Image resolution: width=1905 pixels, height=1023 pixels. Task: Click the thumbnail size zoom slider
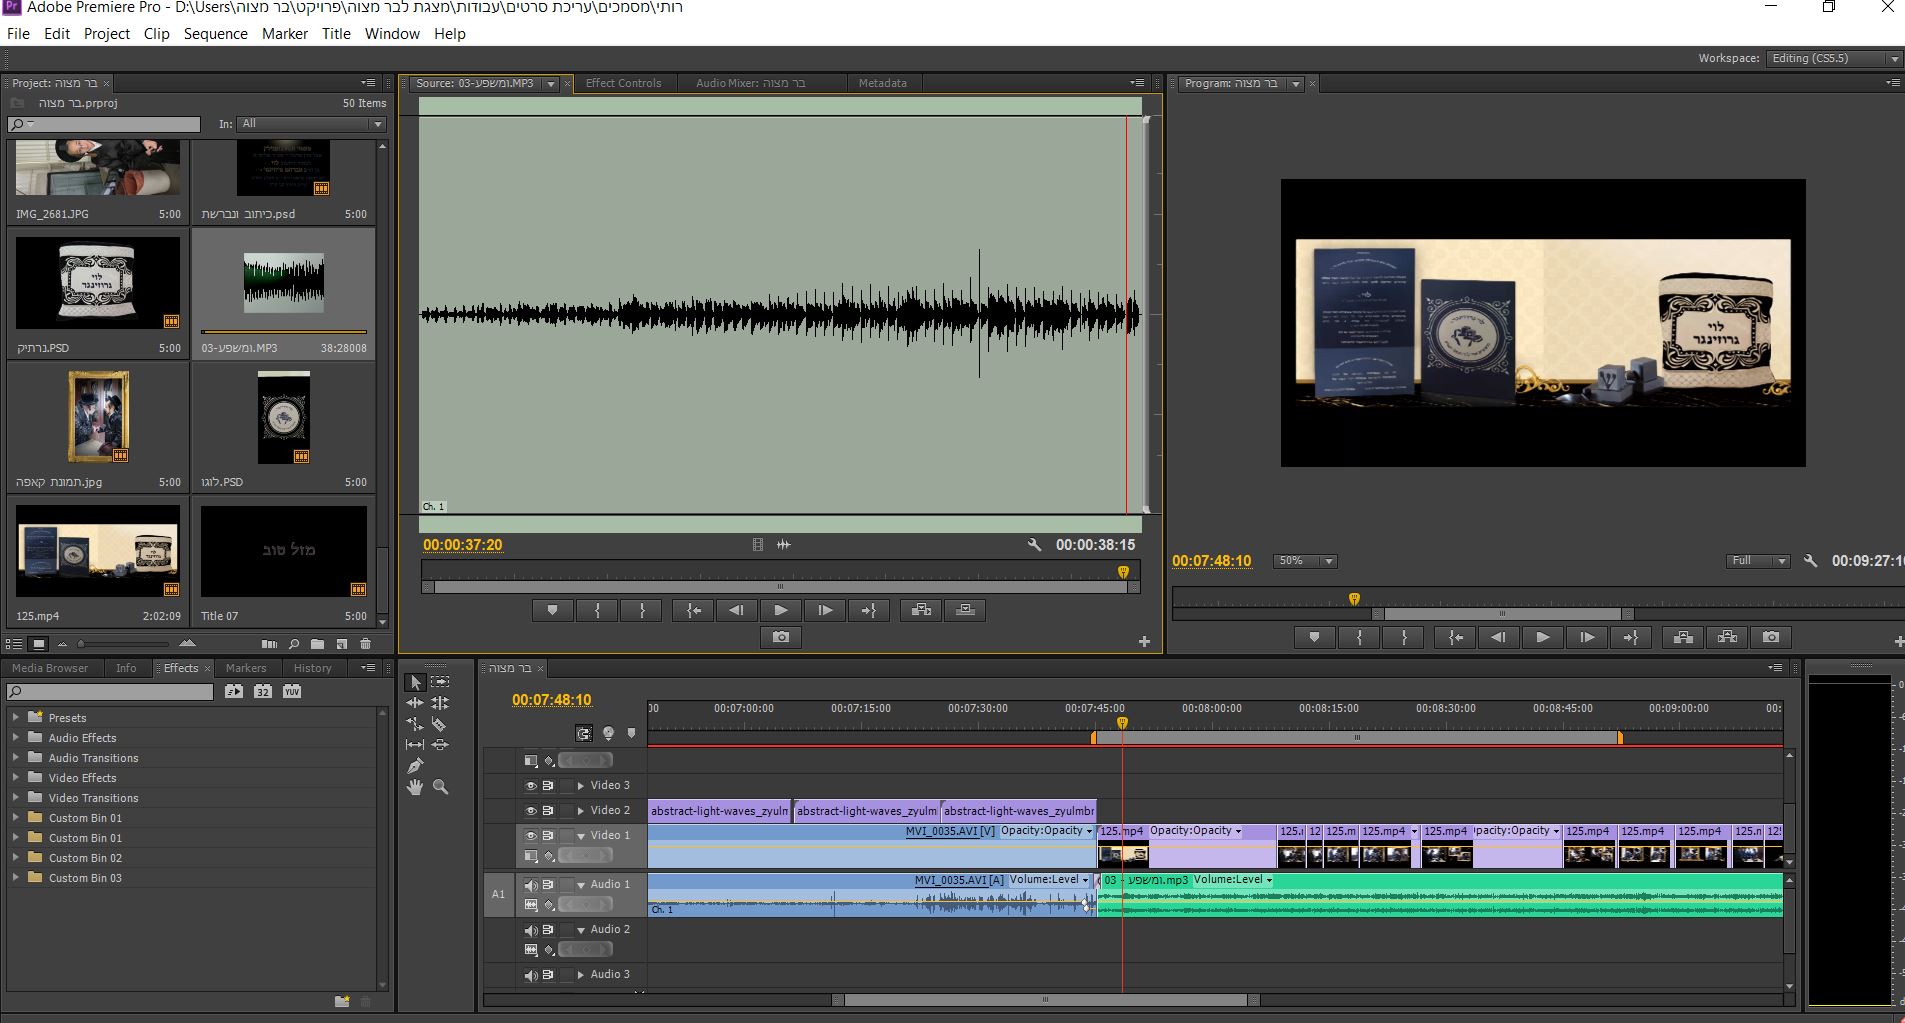(x=82, y=644)
